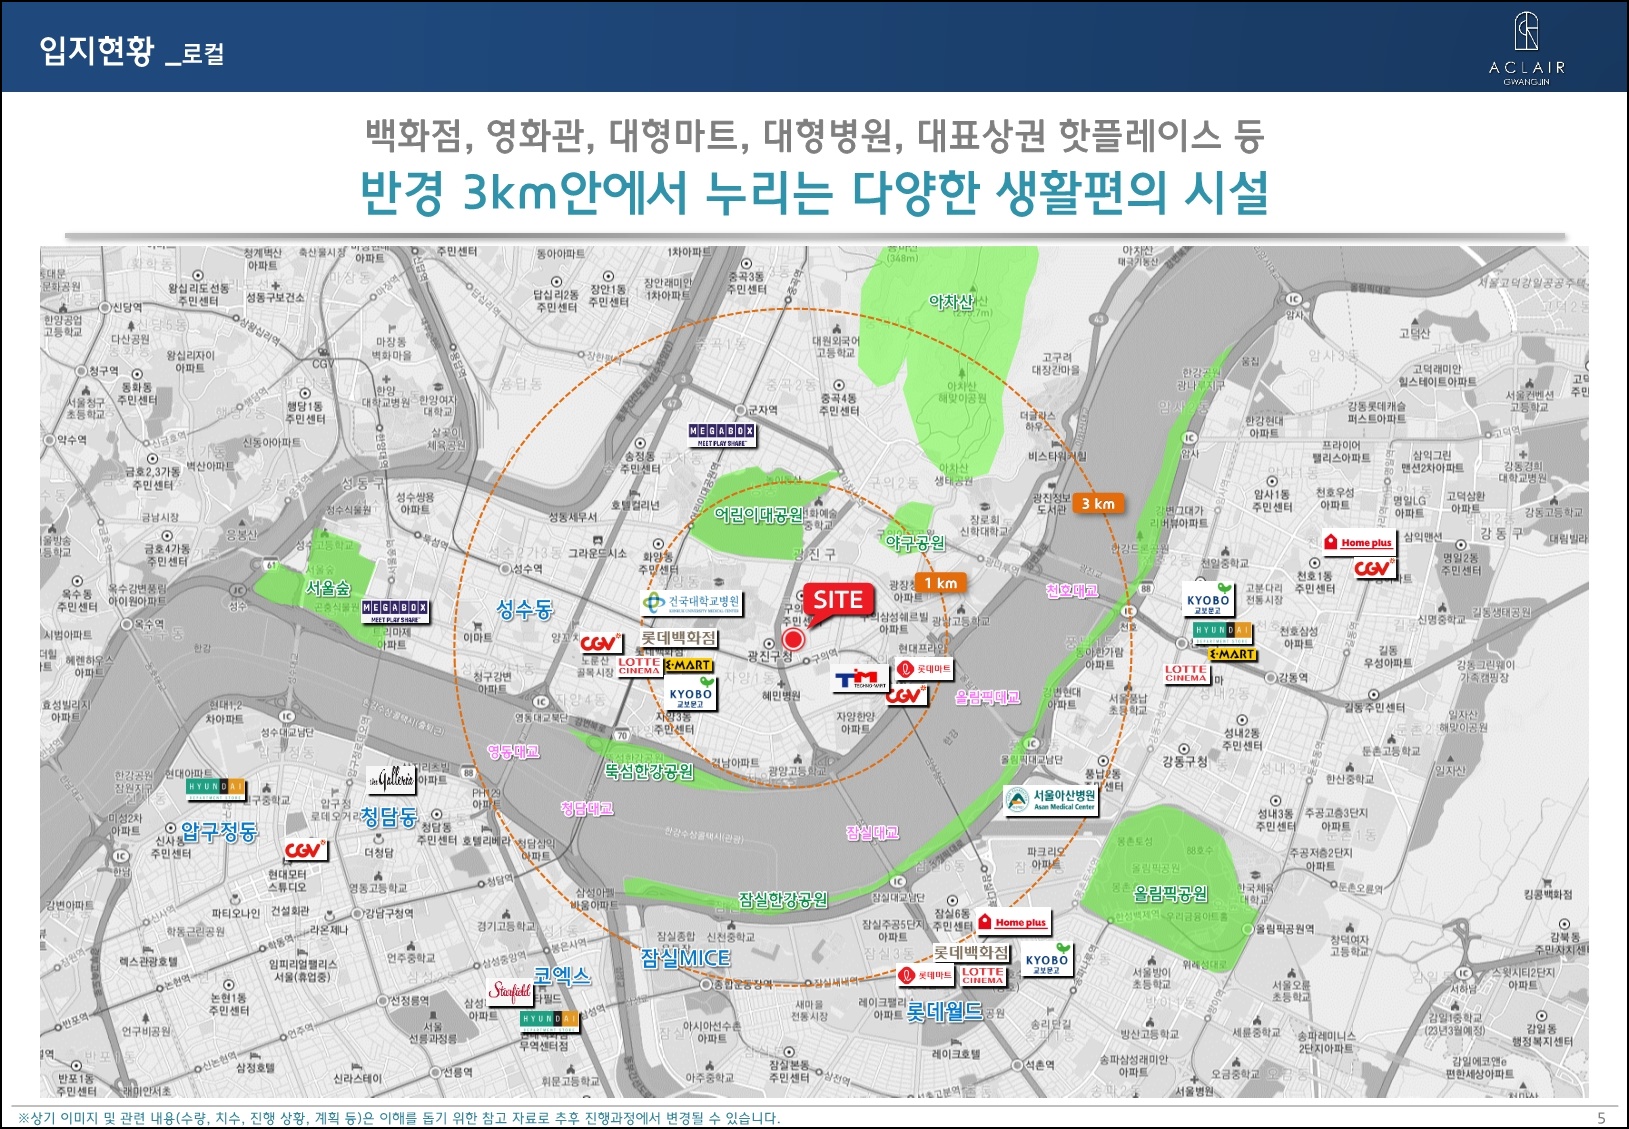Click the Home plus logo near 삼익맨션

coord(1358,542)
